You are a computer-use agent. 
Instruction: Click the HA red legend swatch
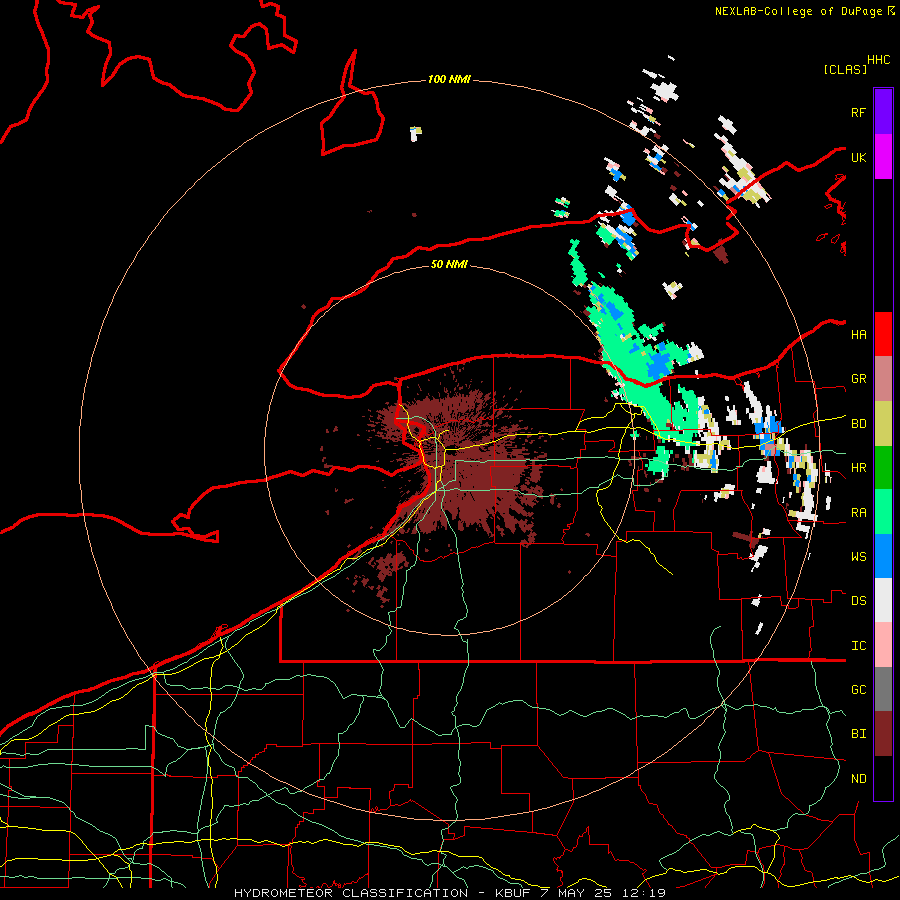(x=883, y=334)
